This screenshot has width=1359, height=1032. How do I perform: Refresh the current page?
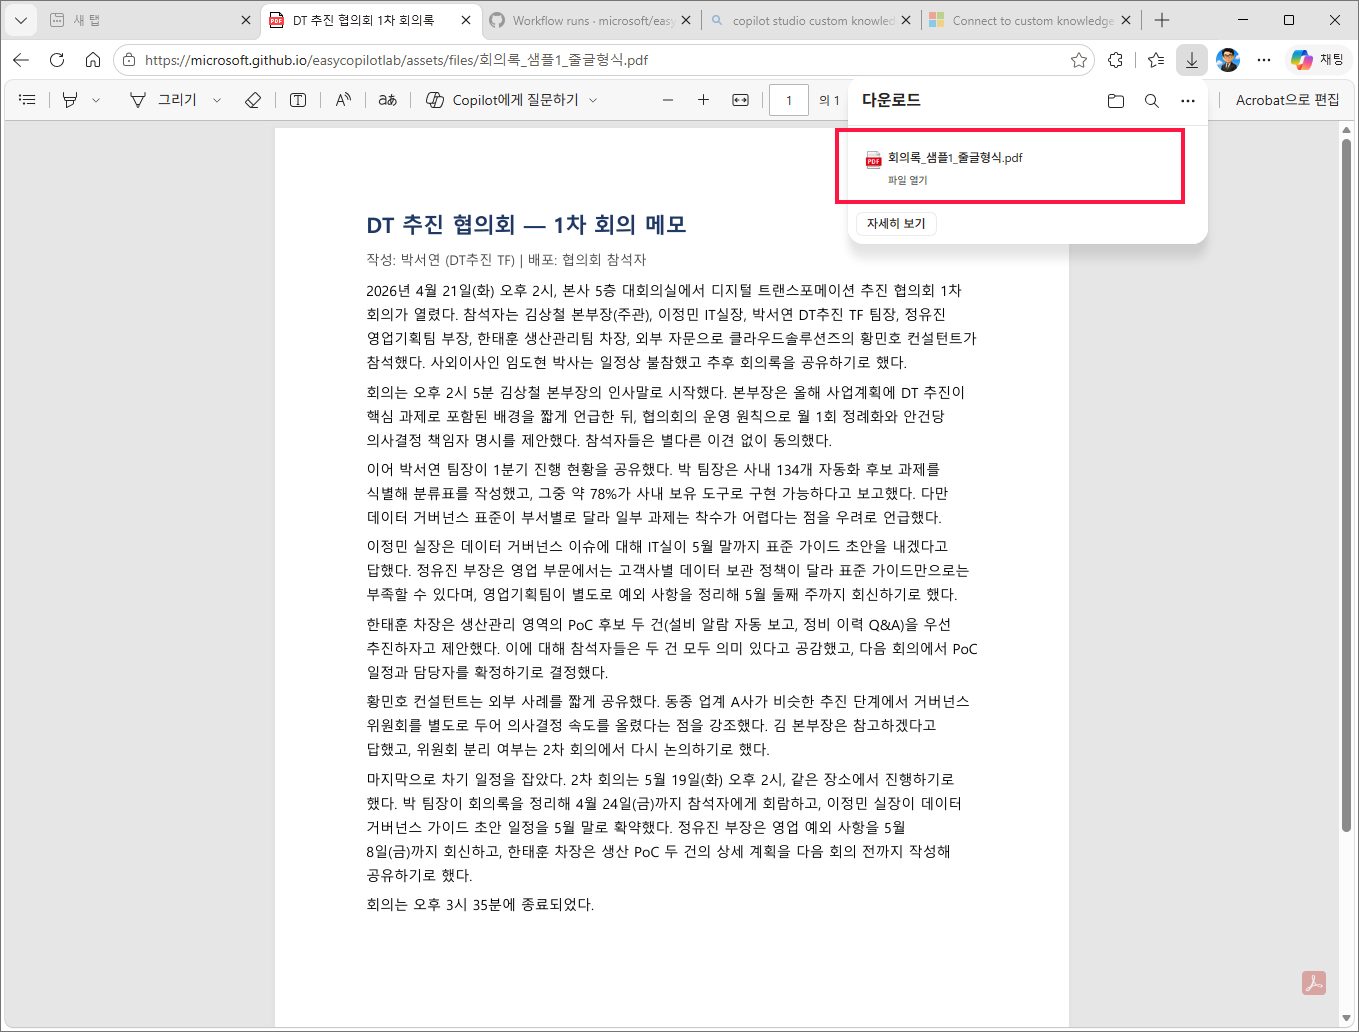57,60
